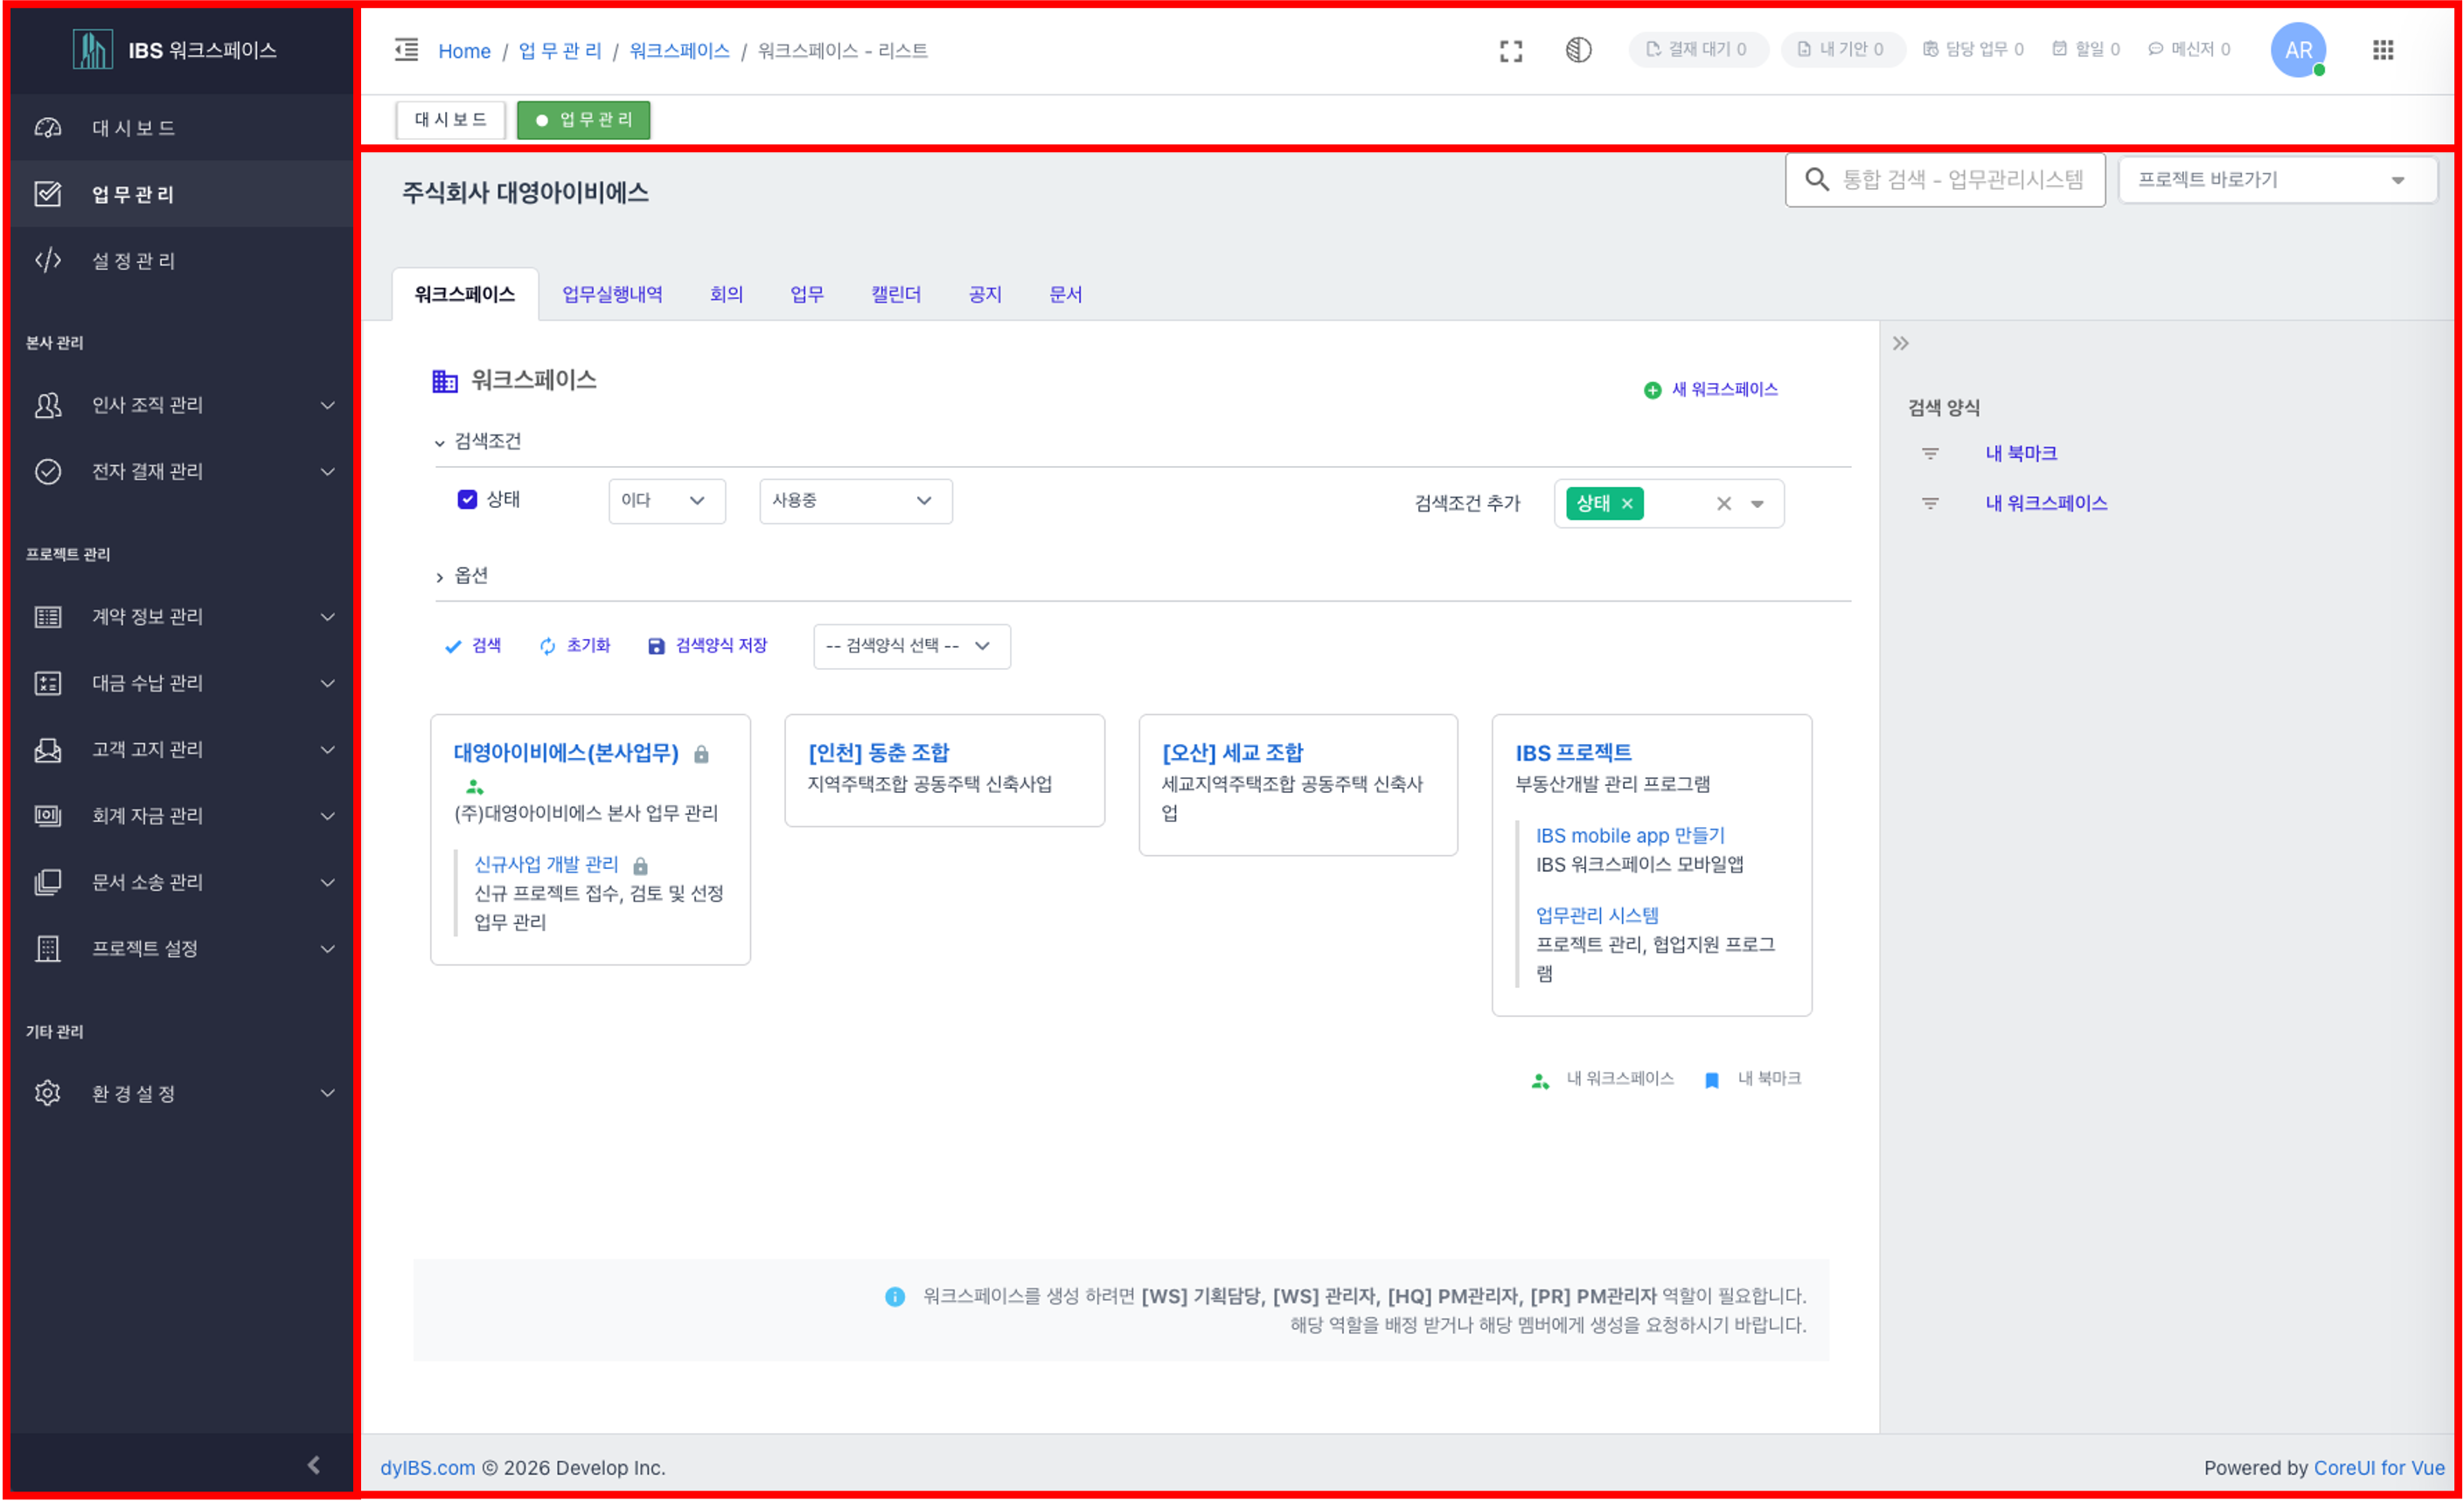
Task: Open the [인천] 동춘 조합 workspace
Action: [x=879, y=753]
